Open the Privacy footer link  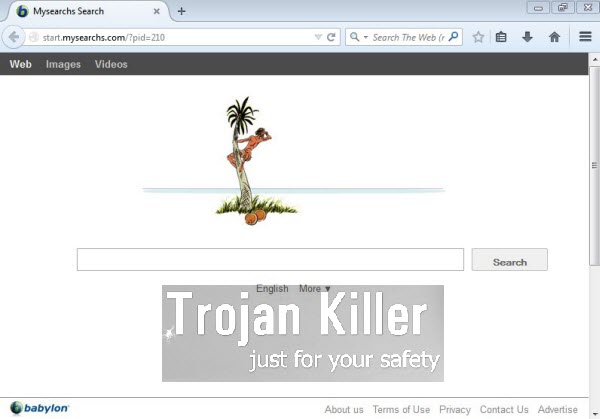(454, 409)
